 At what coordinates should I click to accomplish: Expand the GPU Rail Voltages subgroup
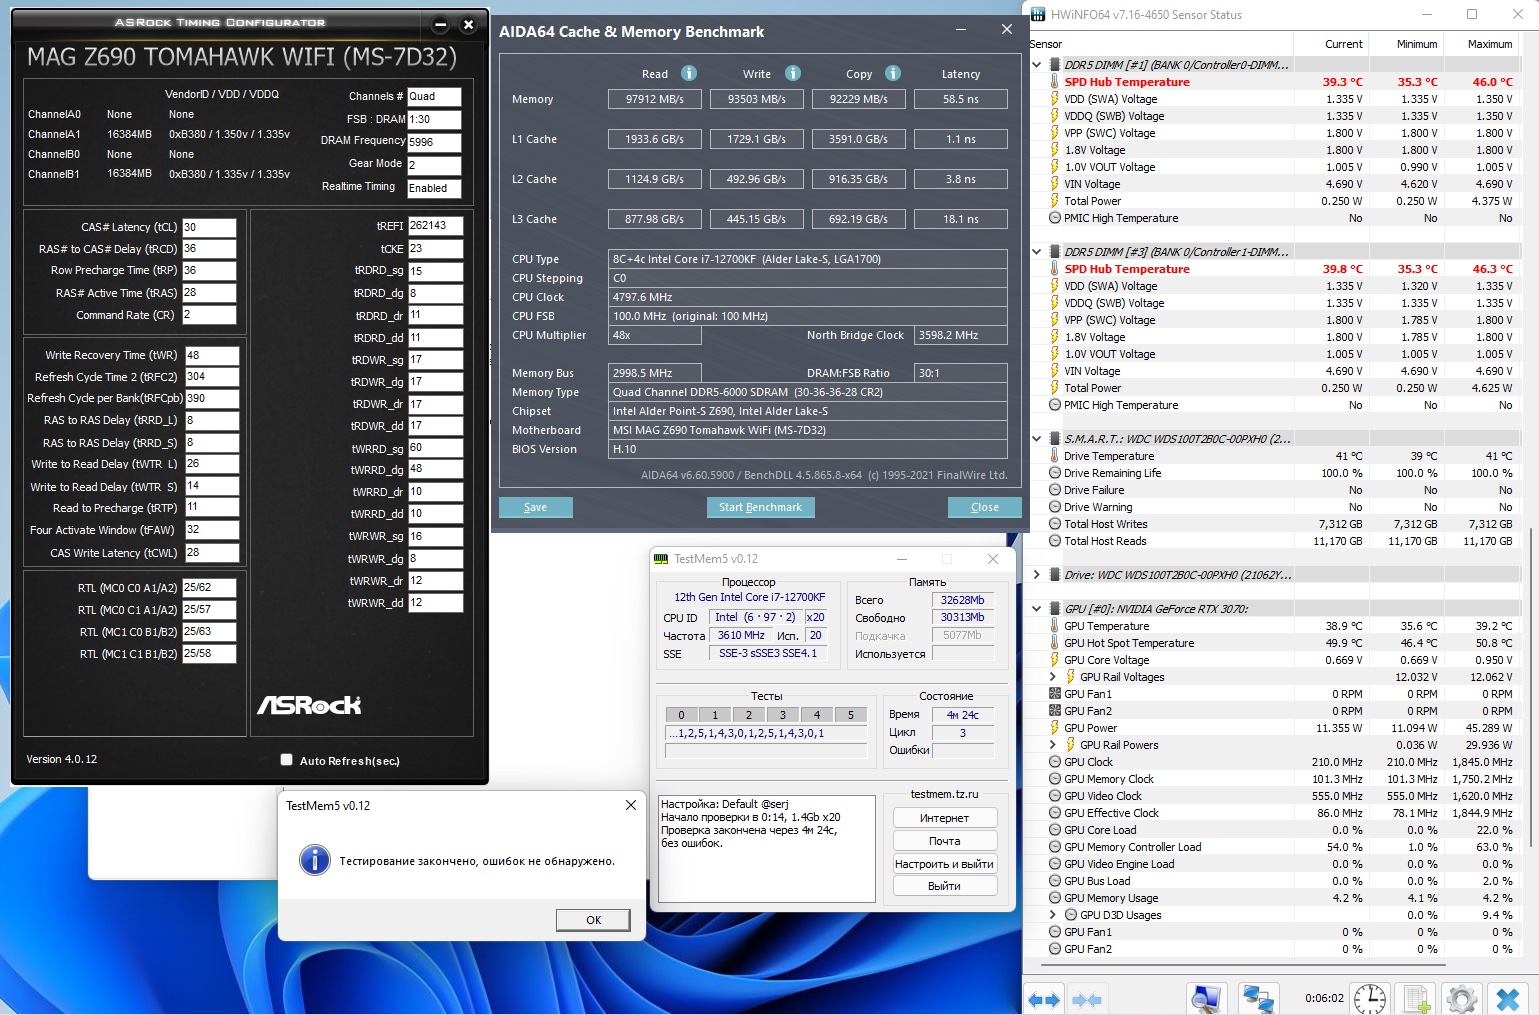click(1053, 677)
